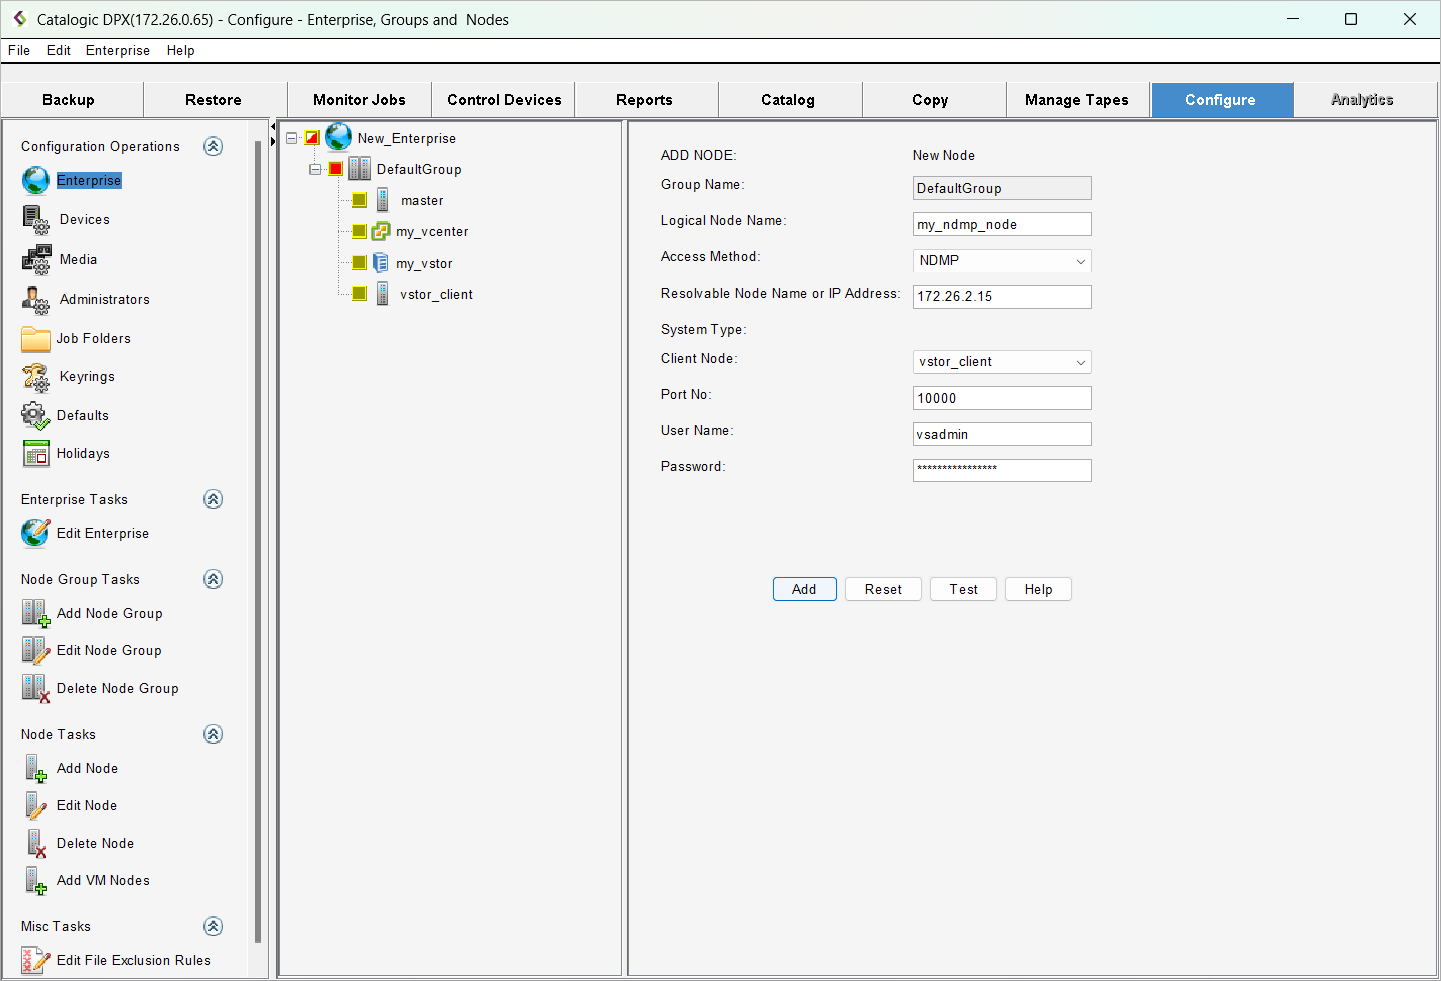Check the box beside my_vcenter node
This screenshot has width=1441, height=981.
coord(360,231)
